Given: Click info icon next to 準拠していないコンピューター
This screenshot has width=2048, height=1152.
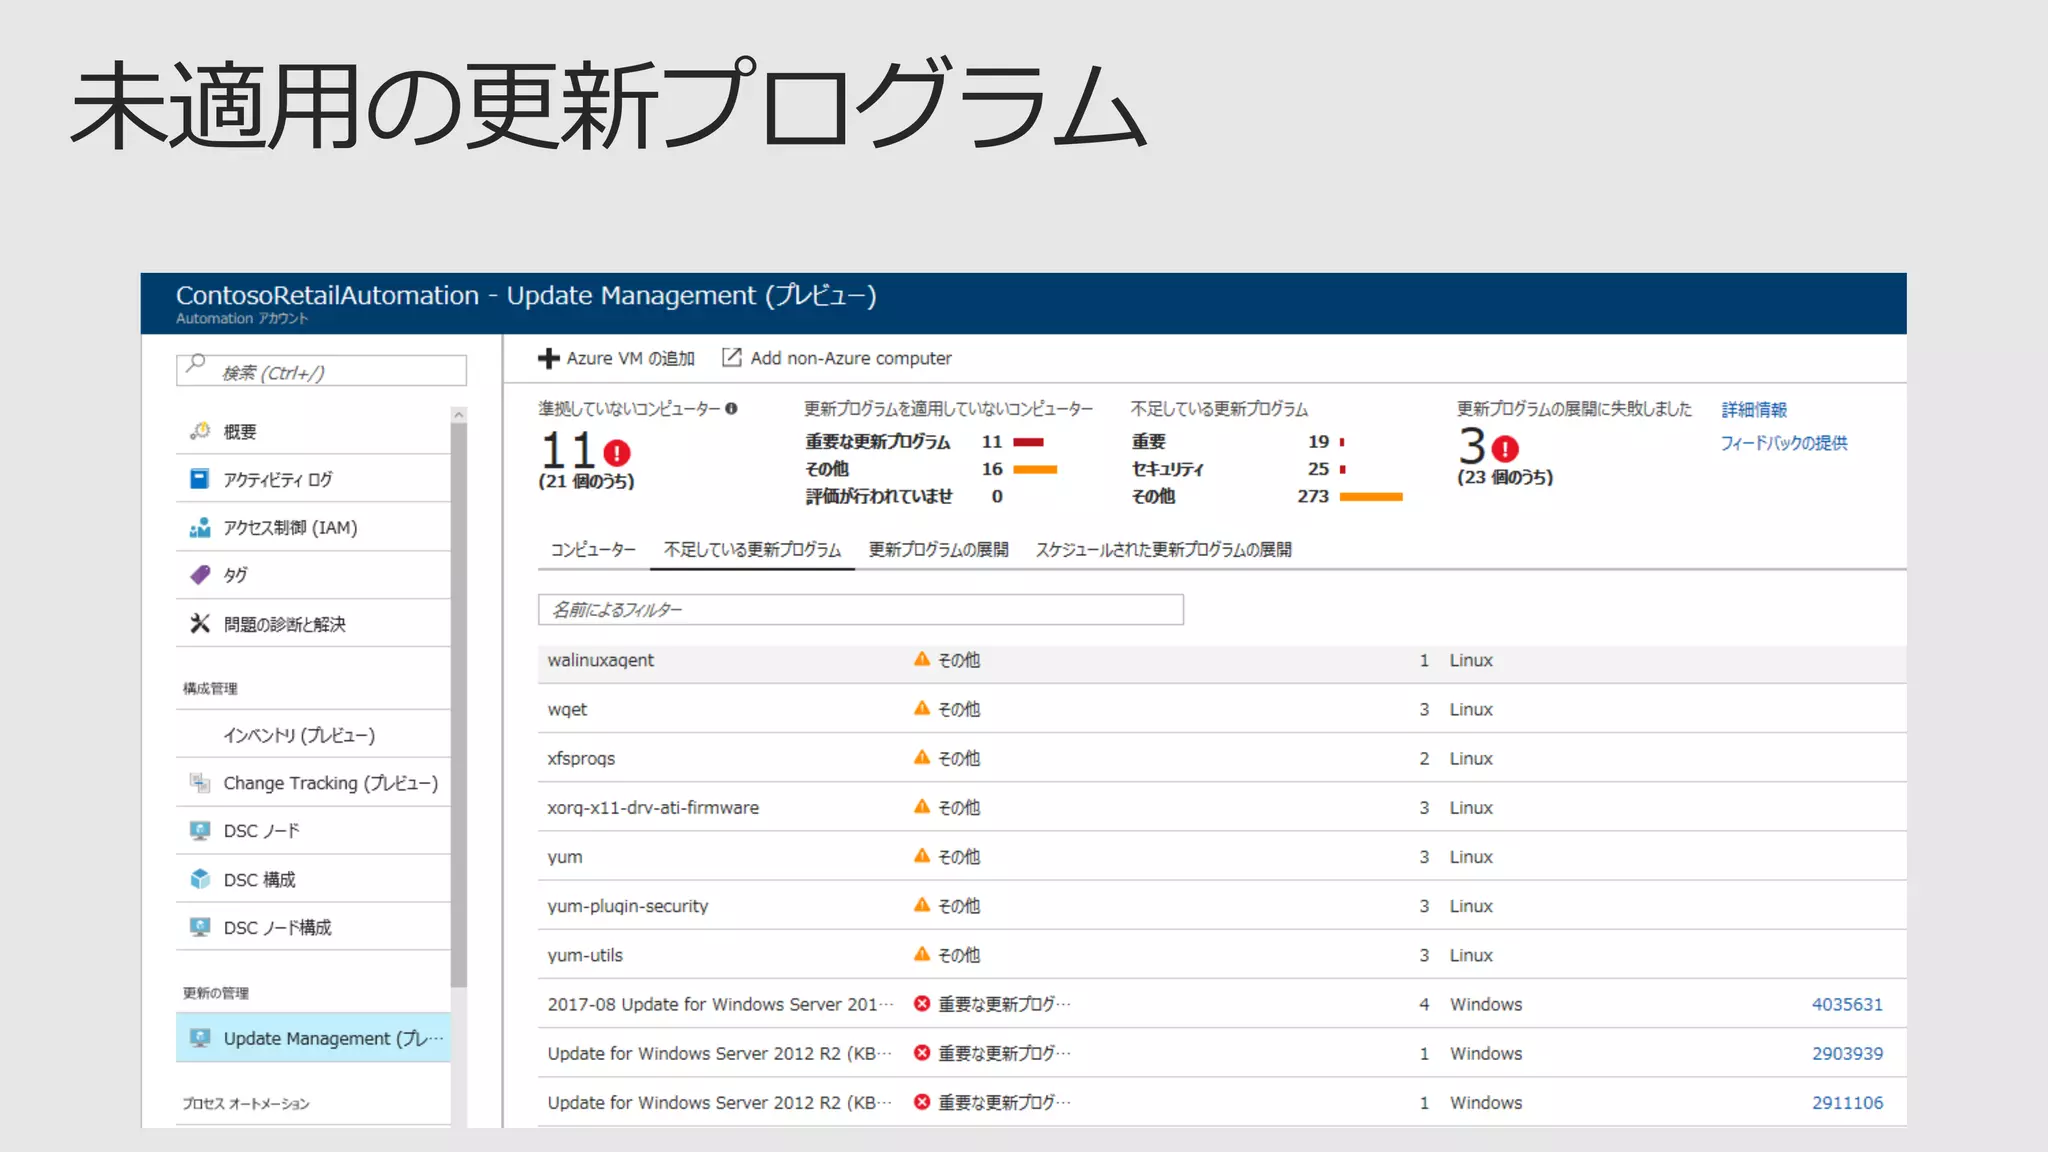Looking at the screenshot, I should tap(731, 408).
